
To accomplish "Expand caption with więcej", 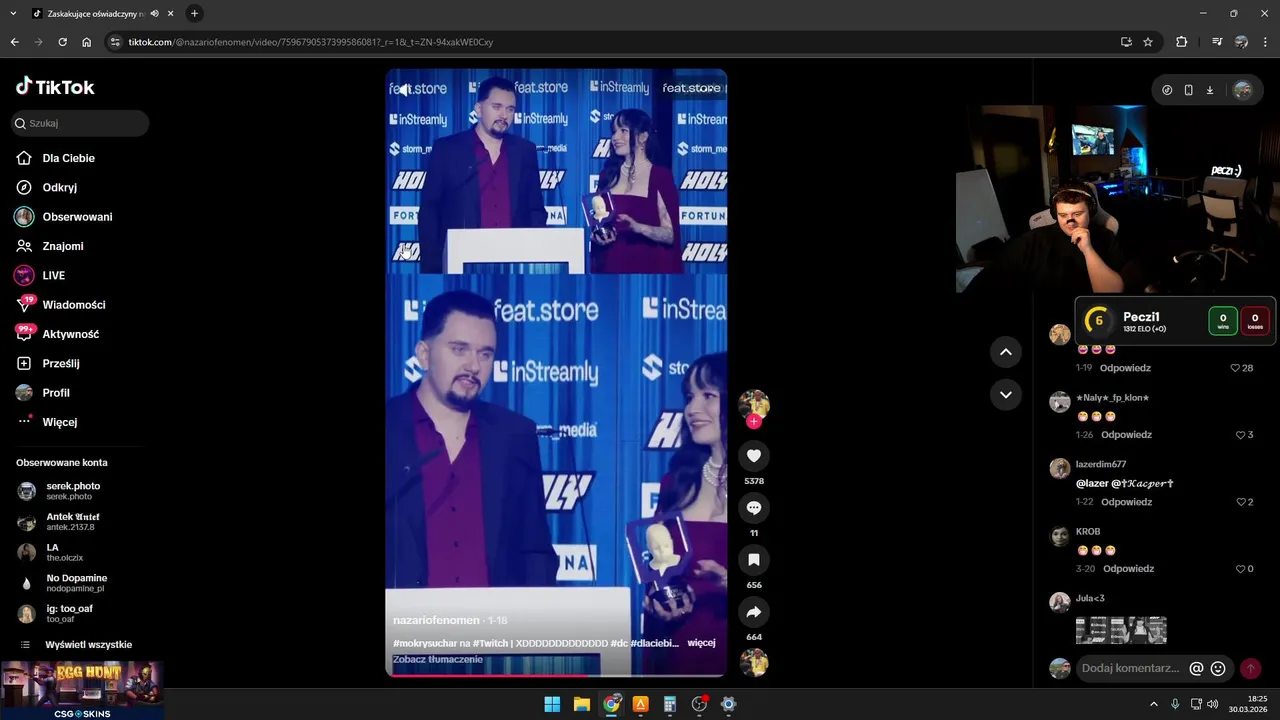I will [701, 643].
